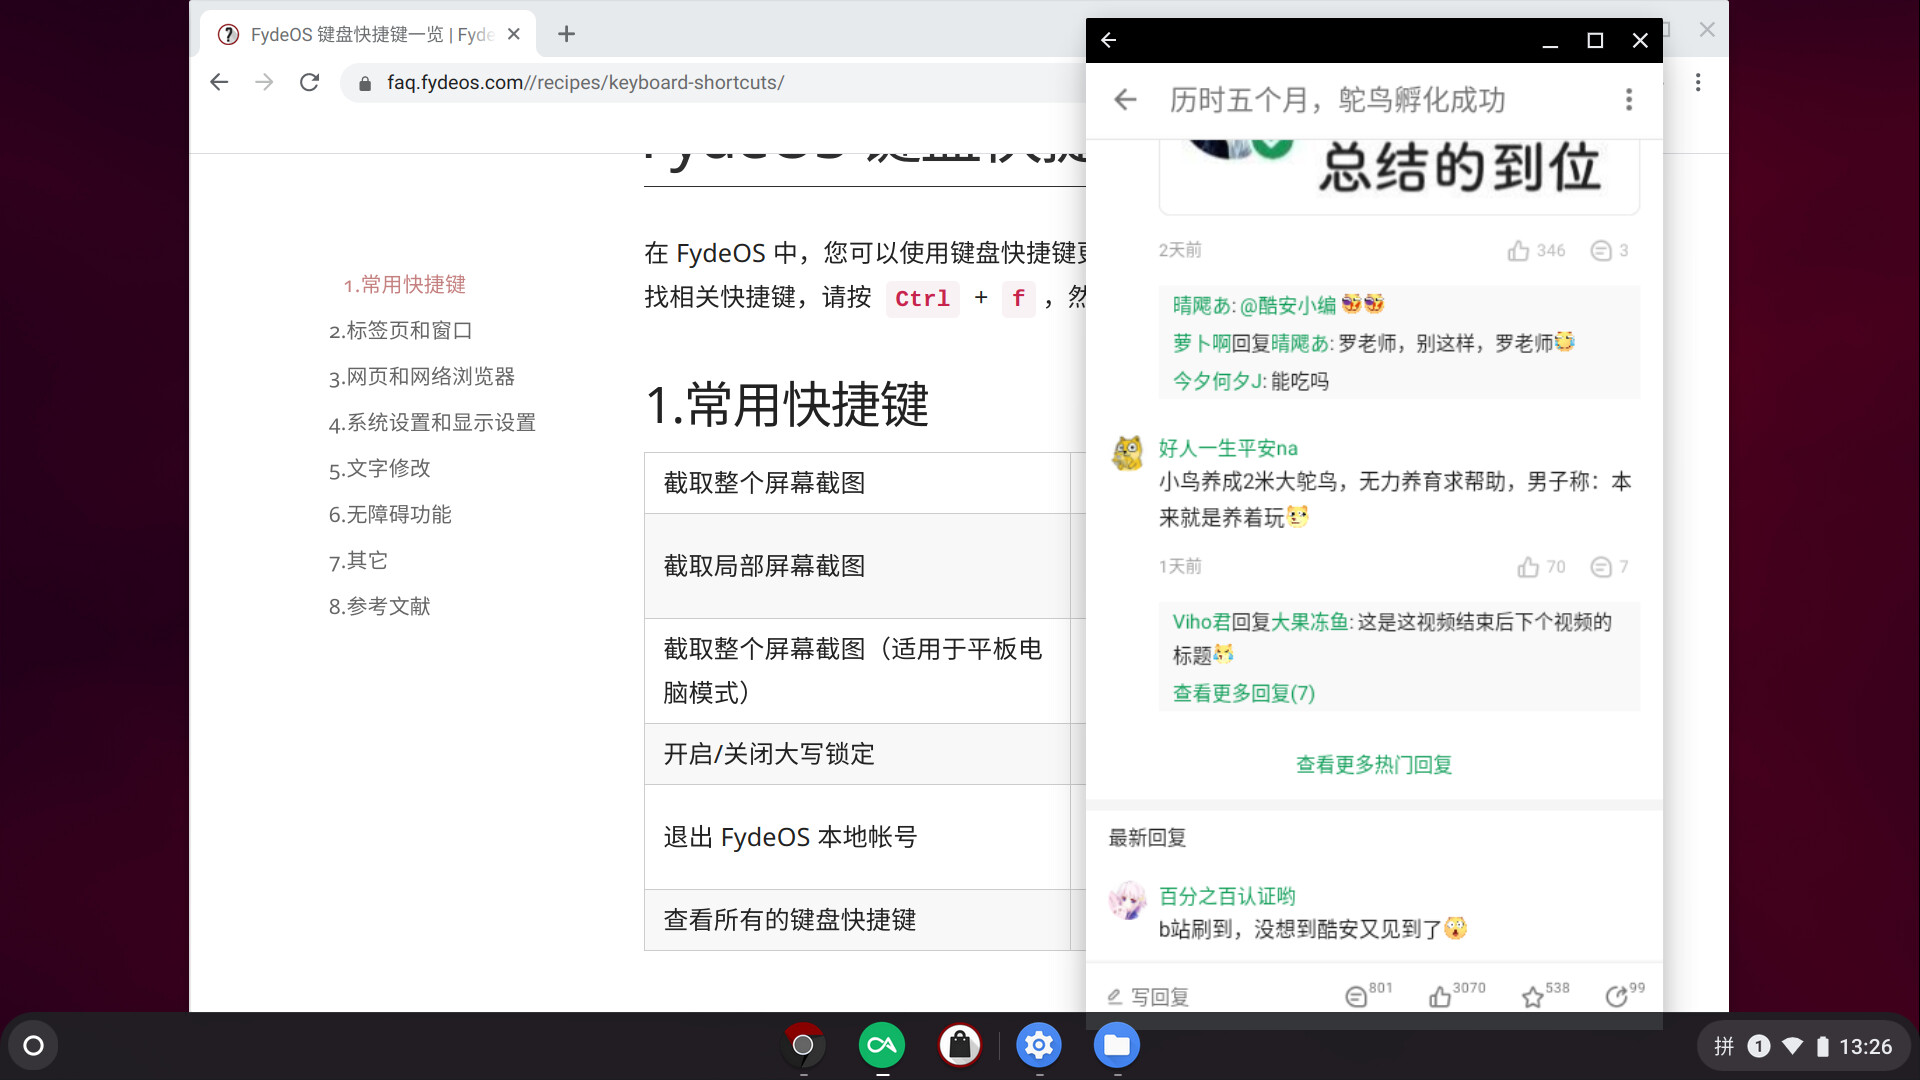This screenshot has width=1920, height=1080.
Task: Open Files app from the shelf
Action: (x=1117, y=1046)
